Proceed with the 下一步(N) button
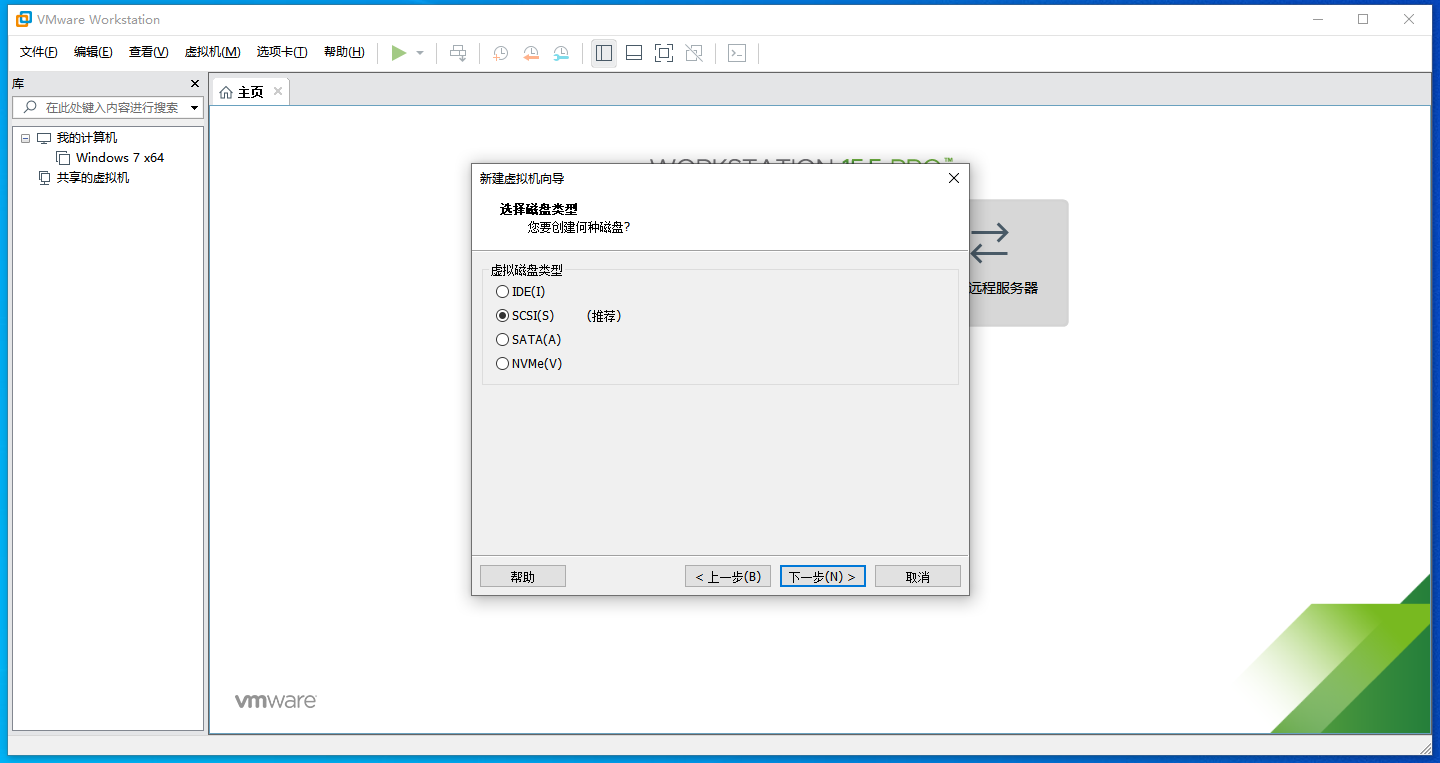Viewport: 1440px width, 763px height. point(823,576)
